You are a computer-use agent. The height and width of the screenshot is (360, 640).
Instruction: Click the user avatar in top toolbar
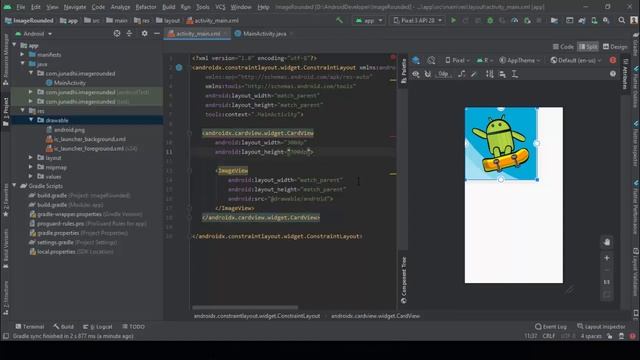coord(634,20)
